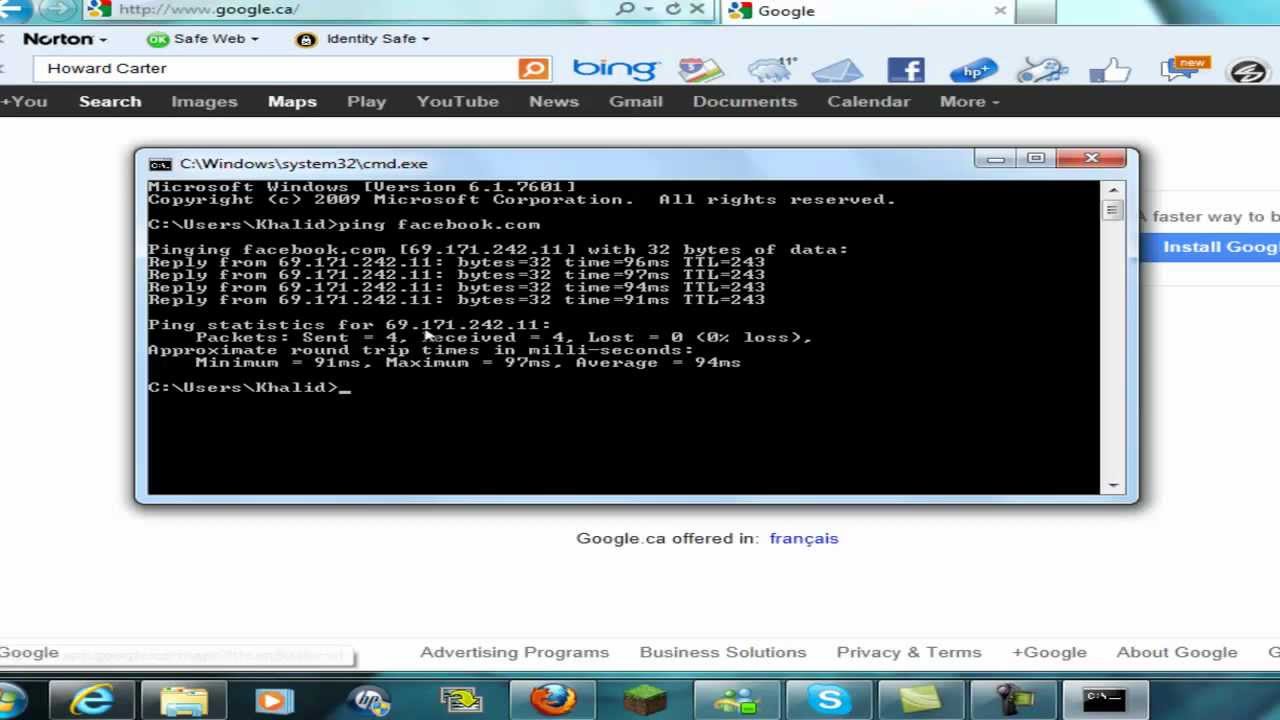Click the thumbs-up toolbar icon
The height and width of the screenshot is (720, 1280).
[1110, 70]
